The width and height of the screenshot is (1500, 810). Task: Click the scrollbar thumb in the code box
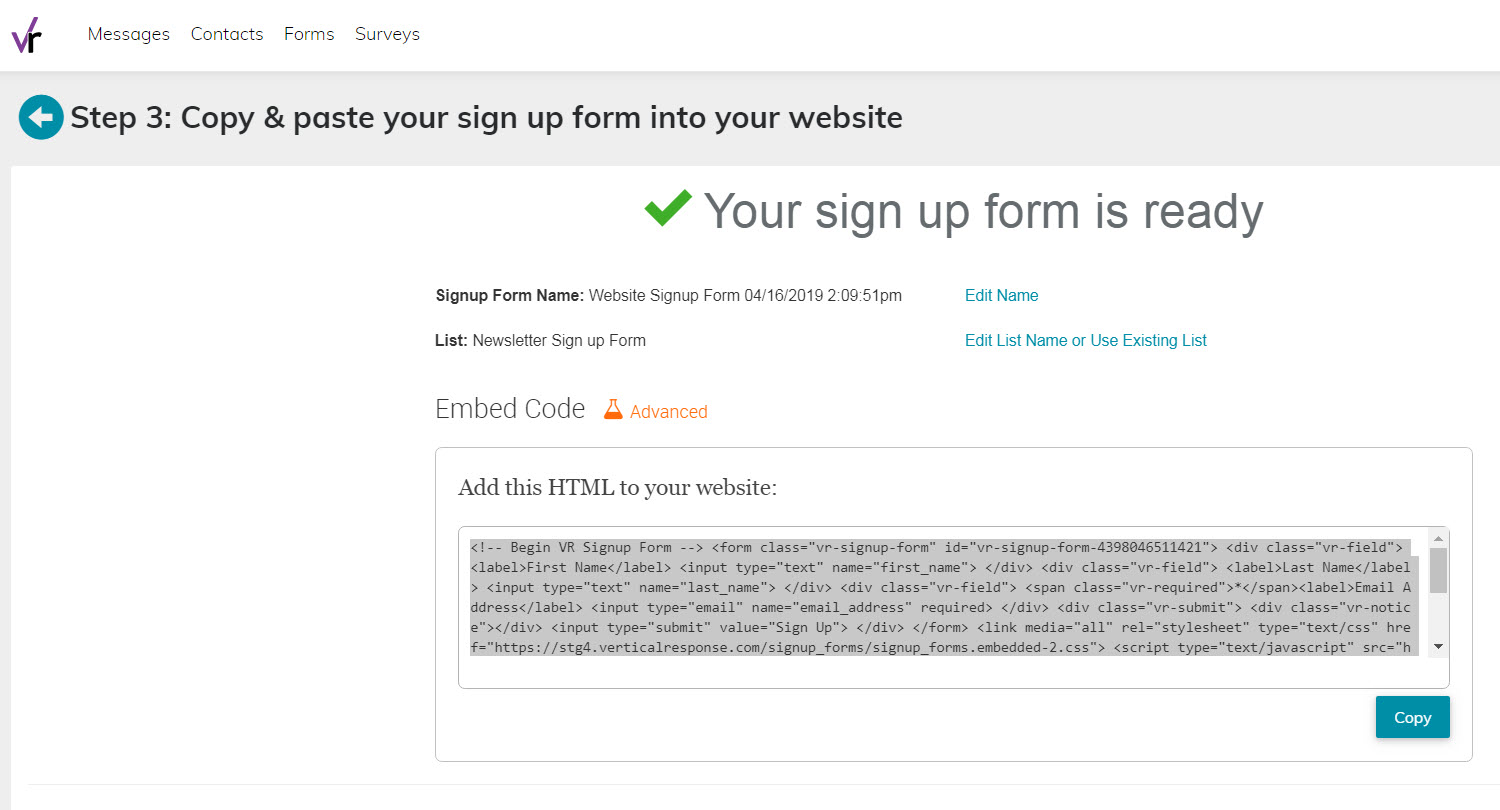[x=1438, y=570]
